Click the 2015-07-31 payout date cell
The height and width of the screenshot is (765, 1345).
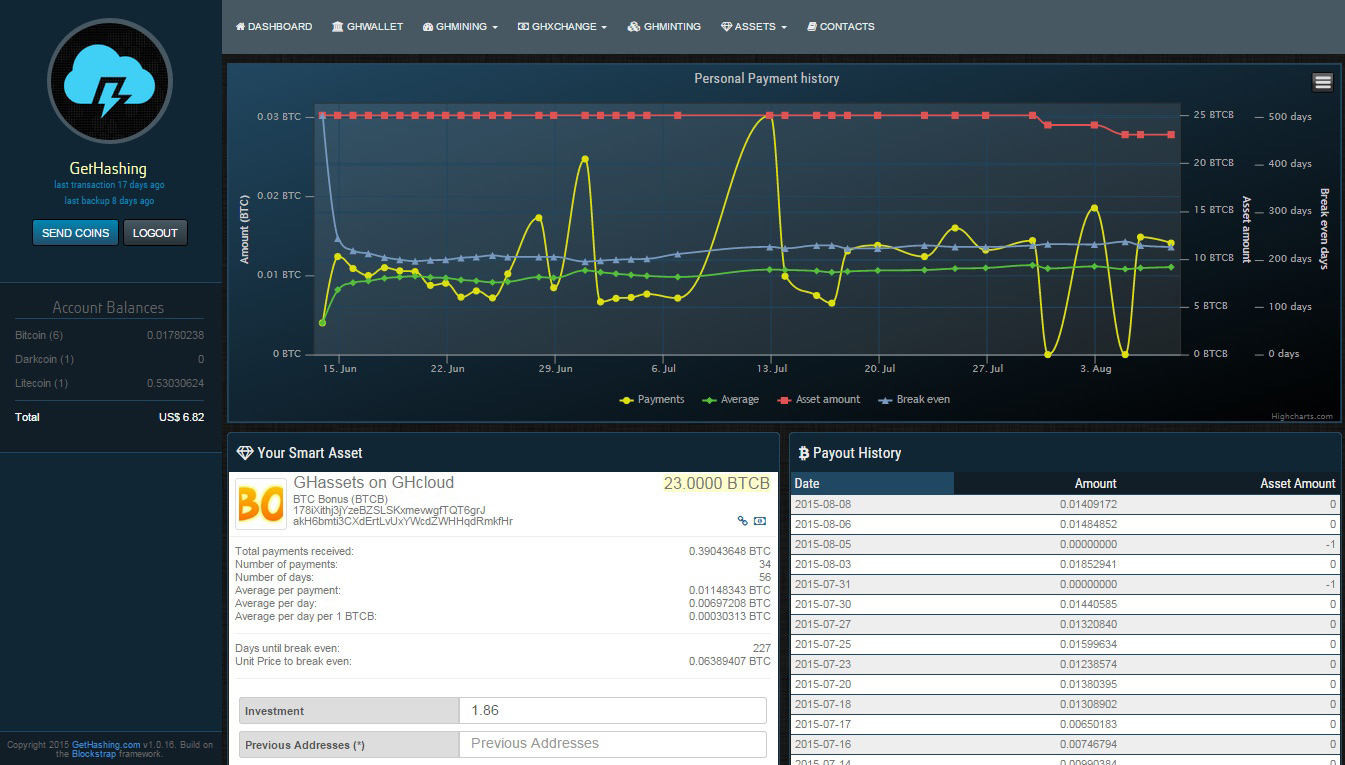[823, 585]
